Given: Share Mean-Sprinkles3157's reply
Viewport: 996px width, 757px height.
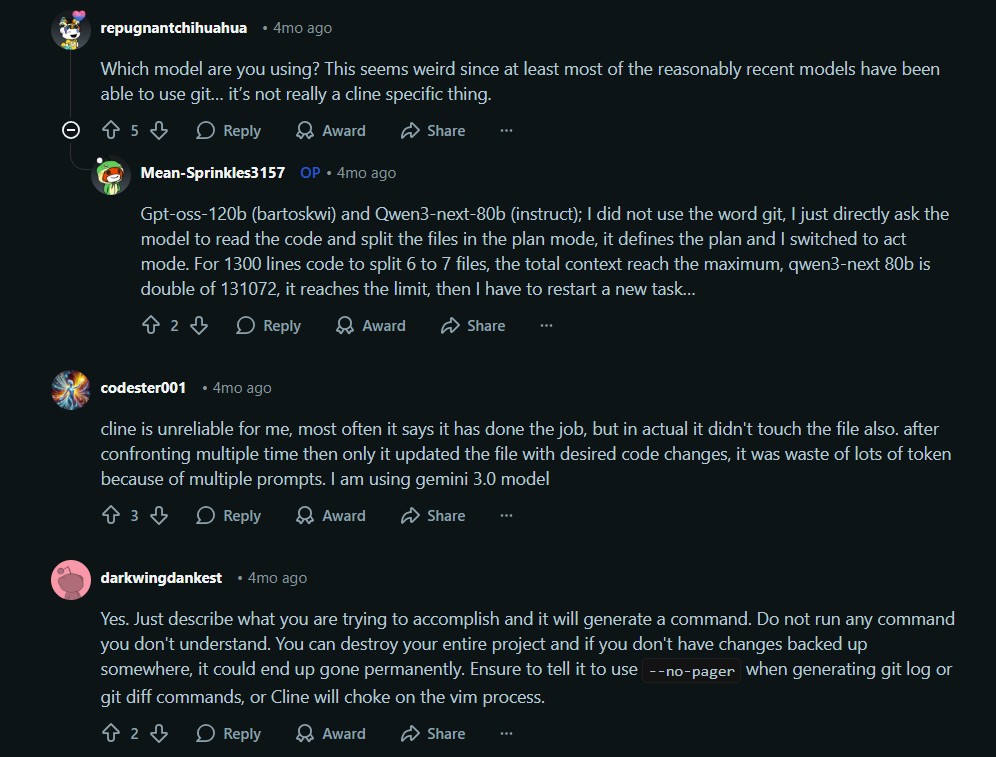Looking at the screenshot, I should pos(473,326).
